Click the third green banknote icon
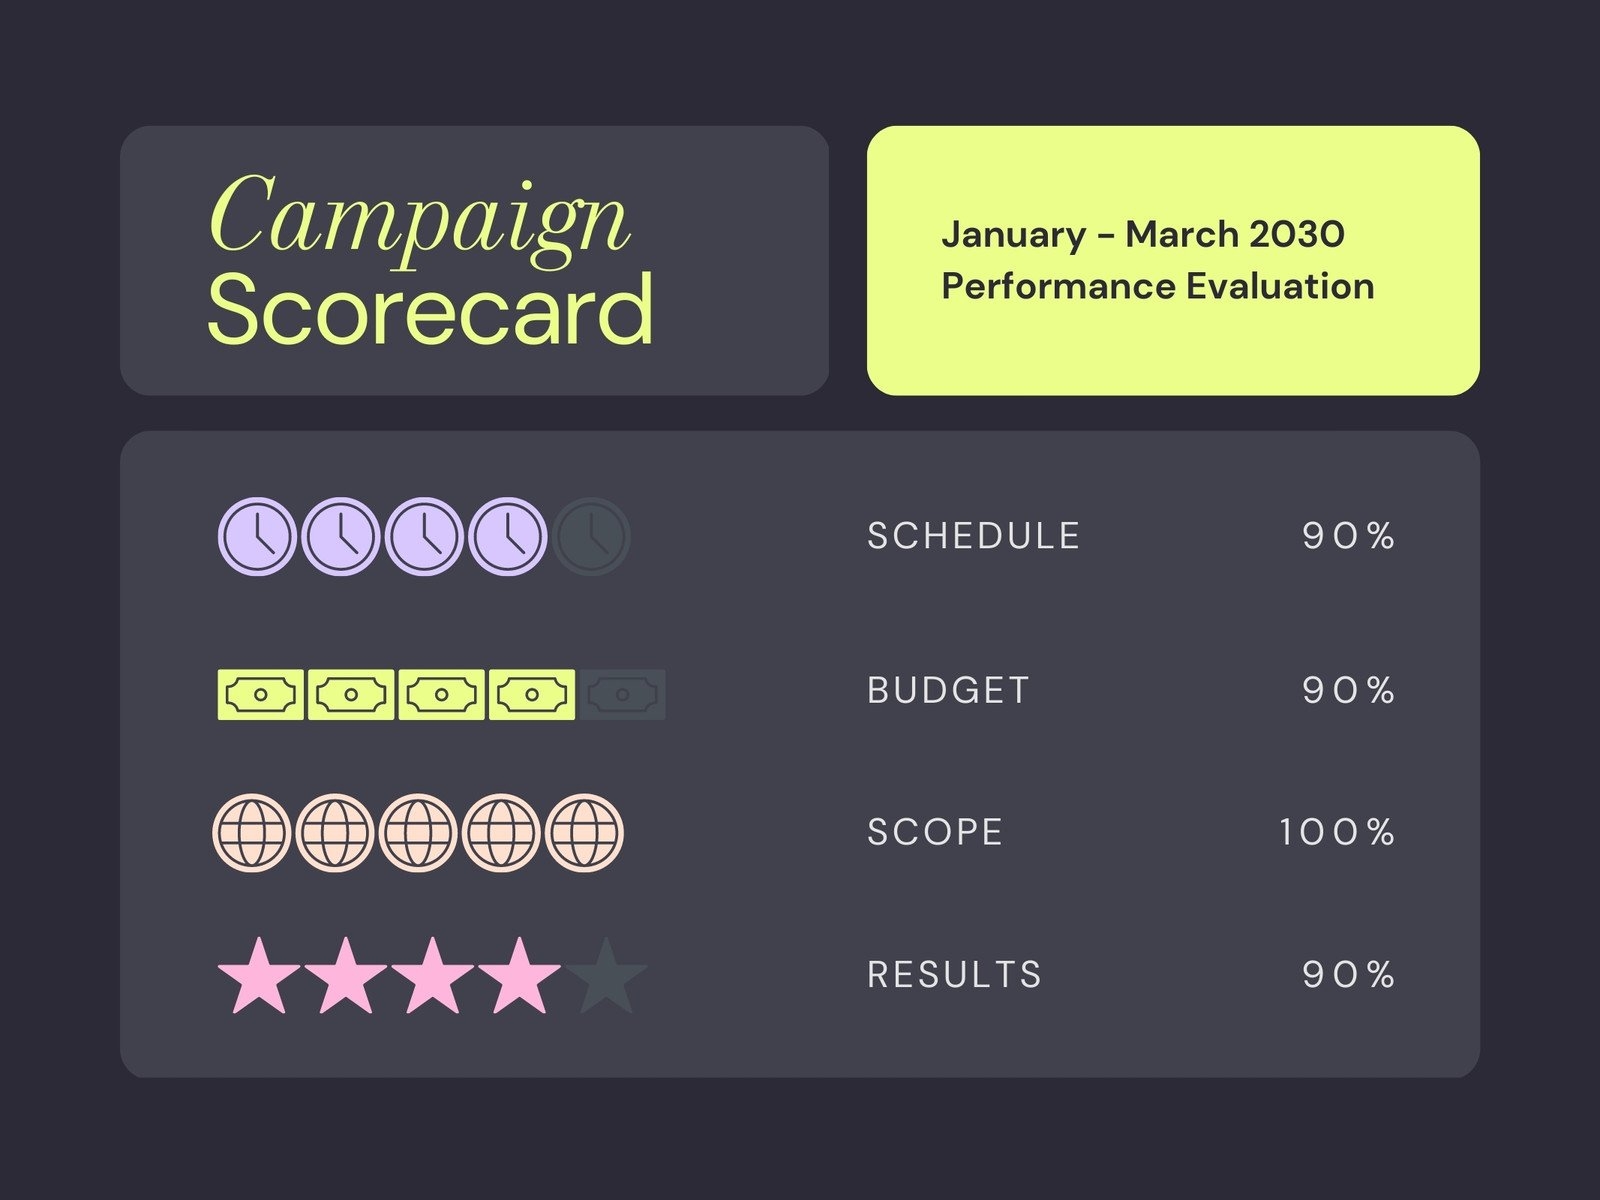Image resolution: width=1600 pixels, height=1200 pixels. tap(441, 694)
